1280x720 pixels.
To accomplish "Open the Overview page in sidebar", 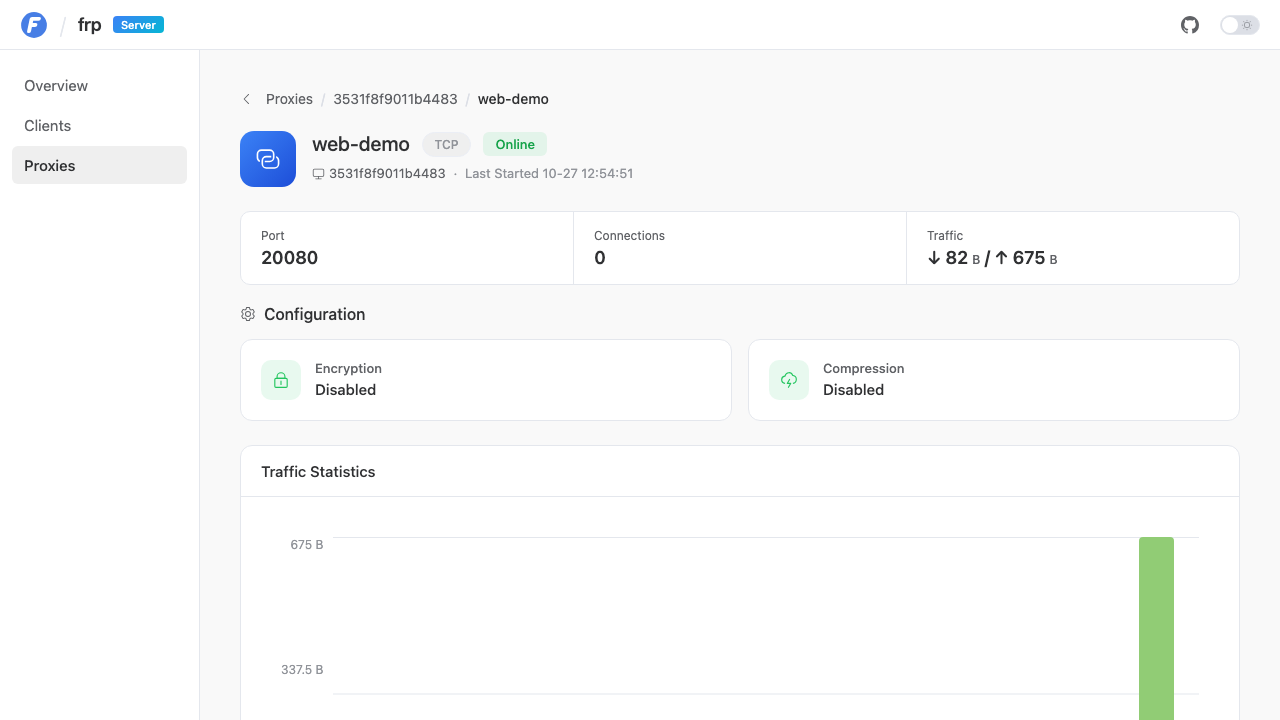I will pos(99,86).
